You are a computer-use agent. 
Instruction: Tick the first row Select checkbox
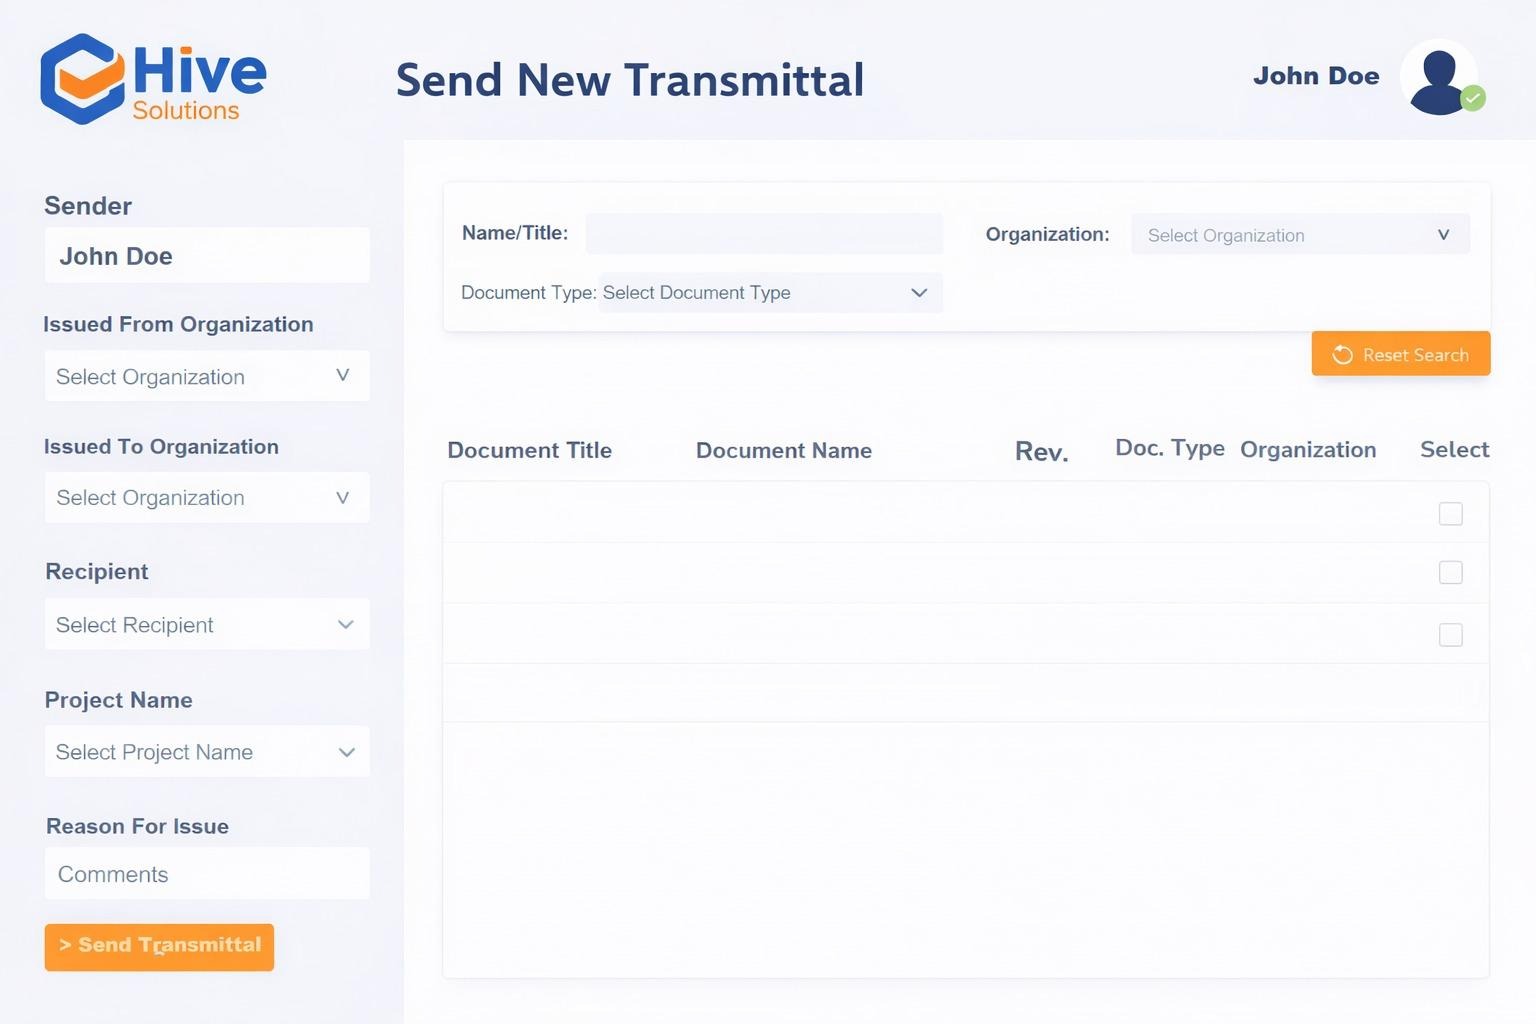tap(1450, 514)
